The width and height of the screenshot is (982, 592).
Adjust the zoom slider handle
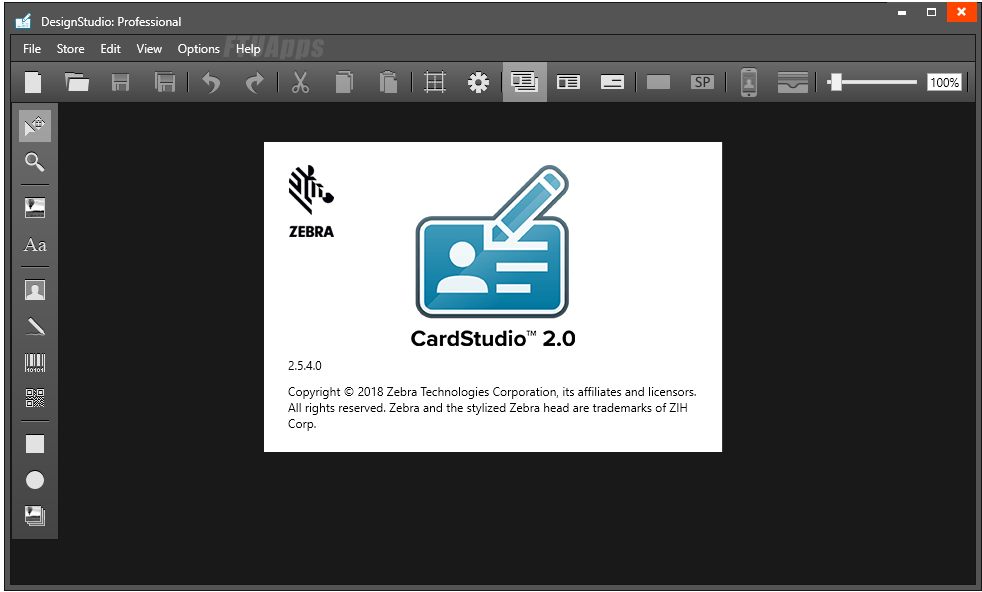click(835, 82)
